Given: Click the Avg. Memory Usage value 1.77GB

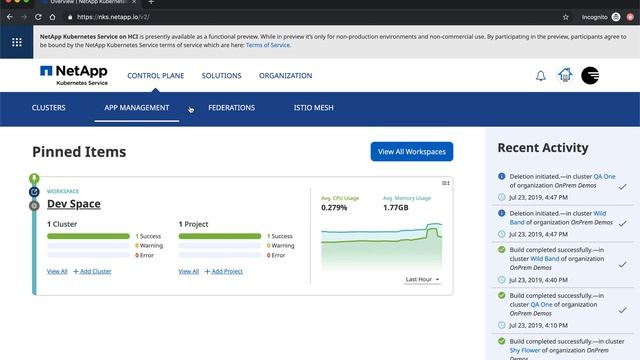Looking at the screenshot, I should [396, 208].
